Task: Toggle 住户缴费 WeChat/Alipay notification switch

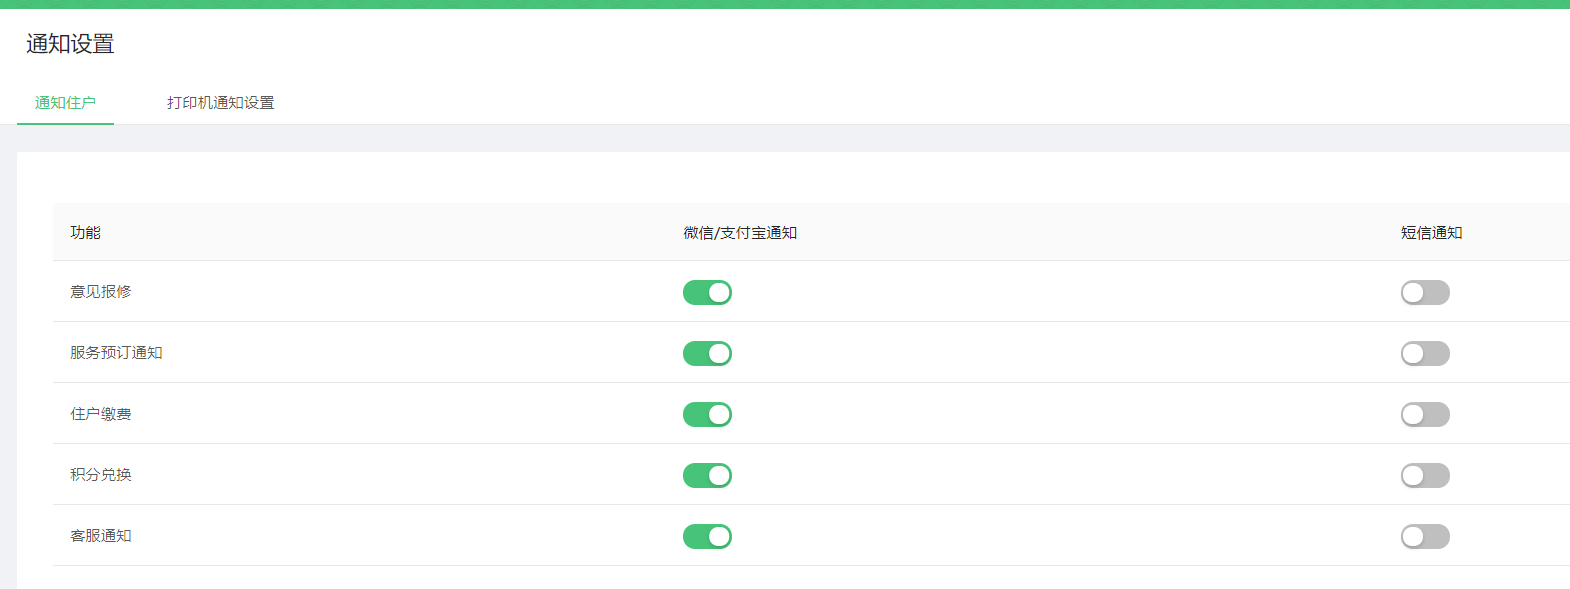Action: tap(707, 414)
